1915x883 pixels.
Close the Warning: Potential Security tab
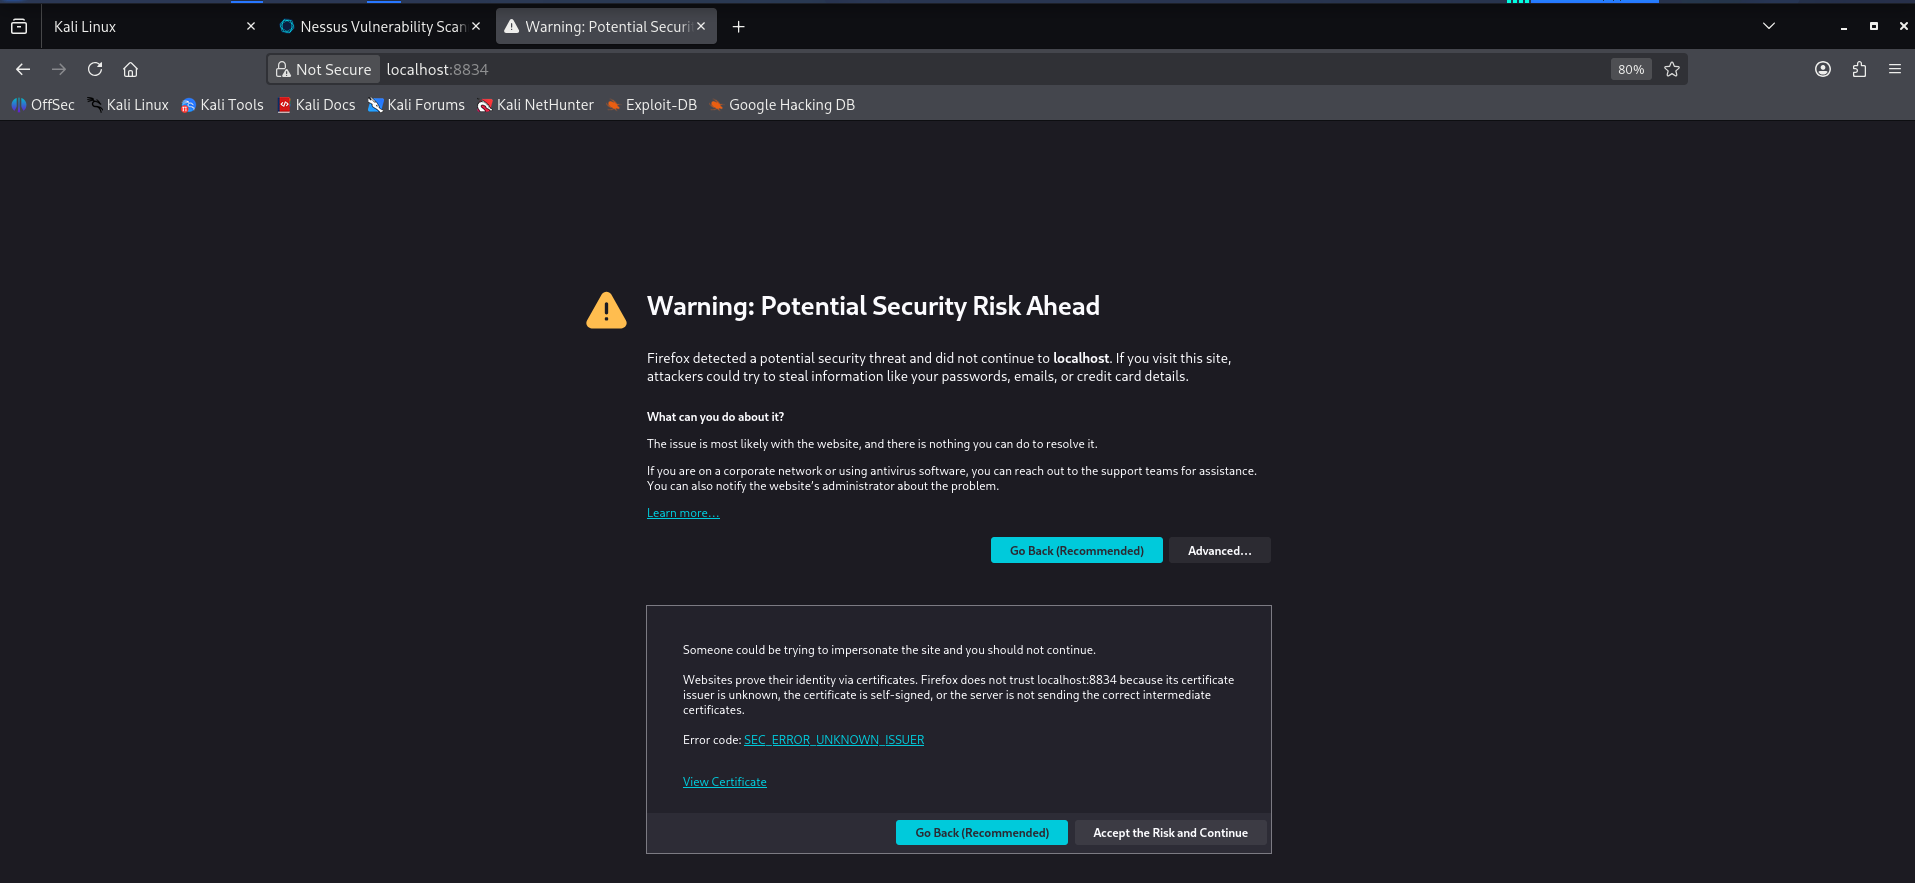pyautogui.click(x=701, y=26)
